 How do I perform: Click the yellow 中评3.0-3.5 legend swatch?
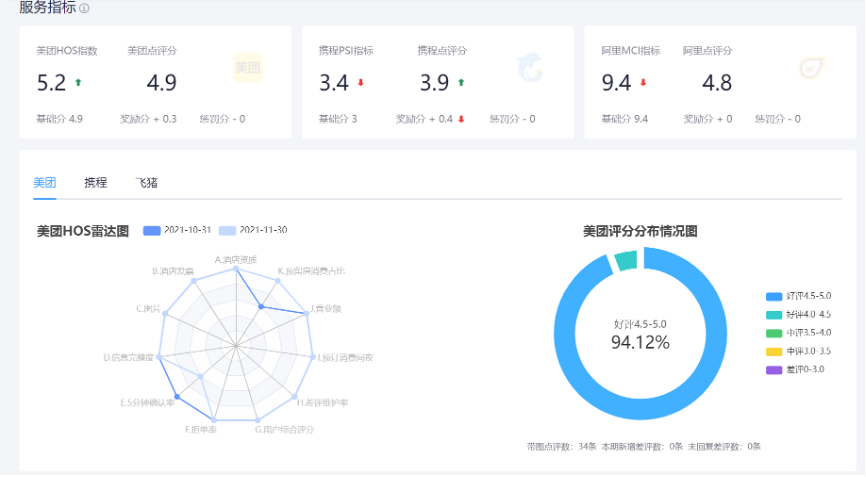click(x=773, y=351)
